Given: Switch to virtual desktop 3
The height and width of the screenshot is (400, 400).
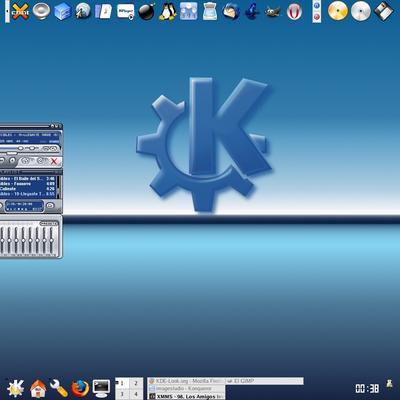Looking at the screenshot, I should (x=122, y=394).
